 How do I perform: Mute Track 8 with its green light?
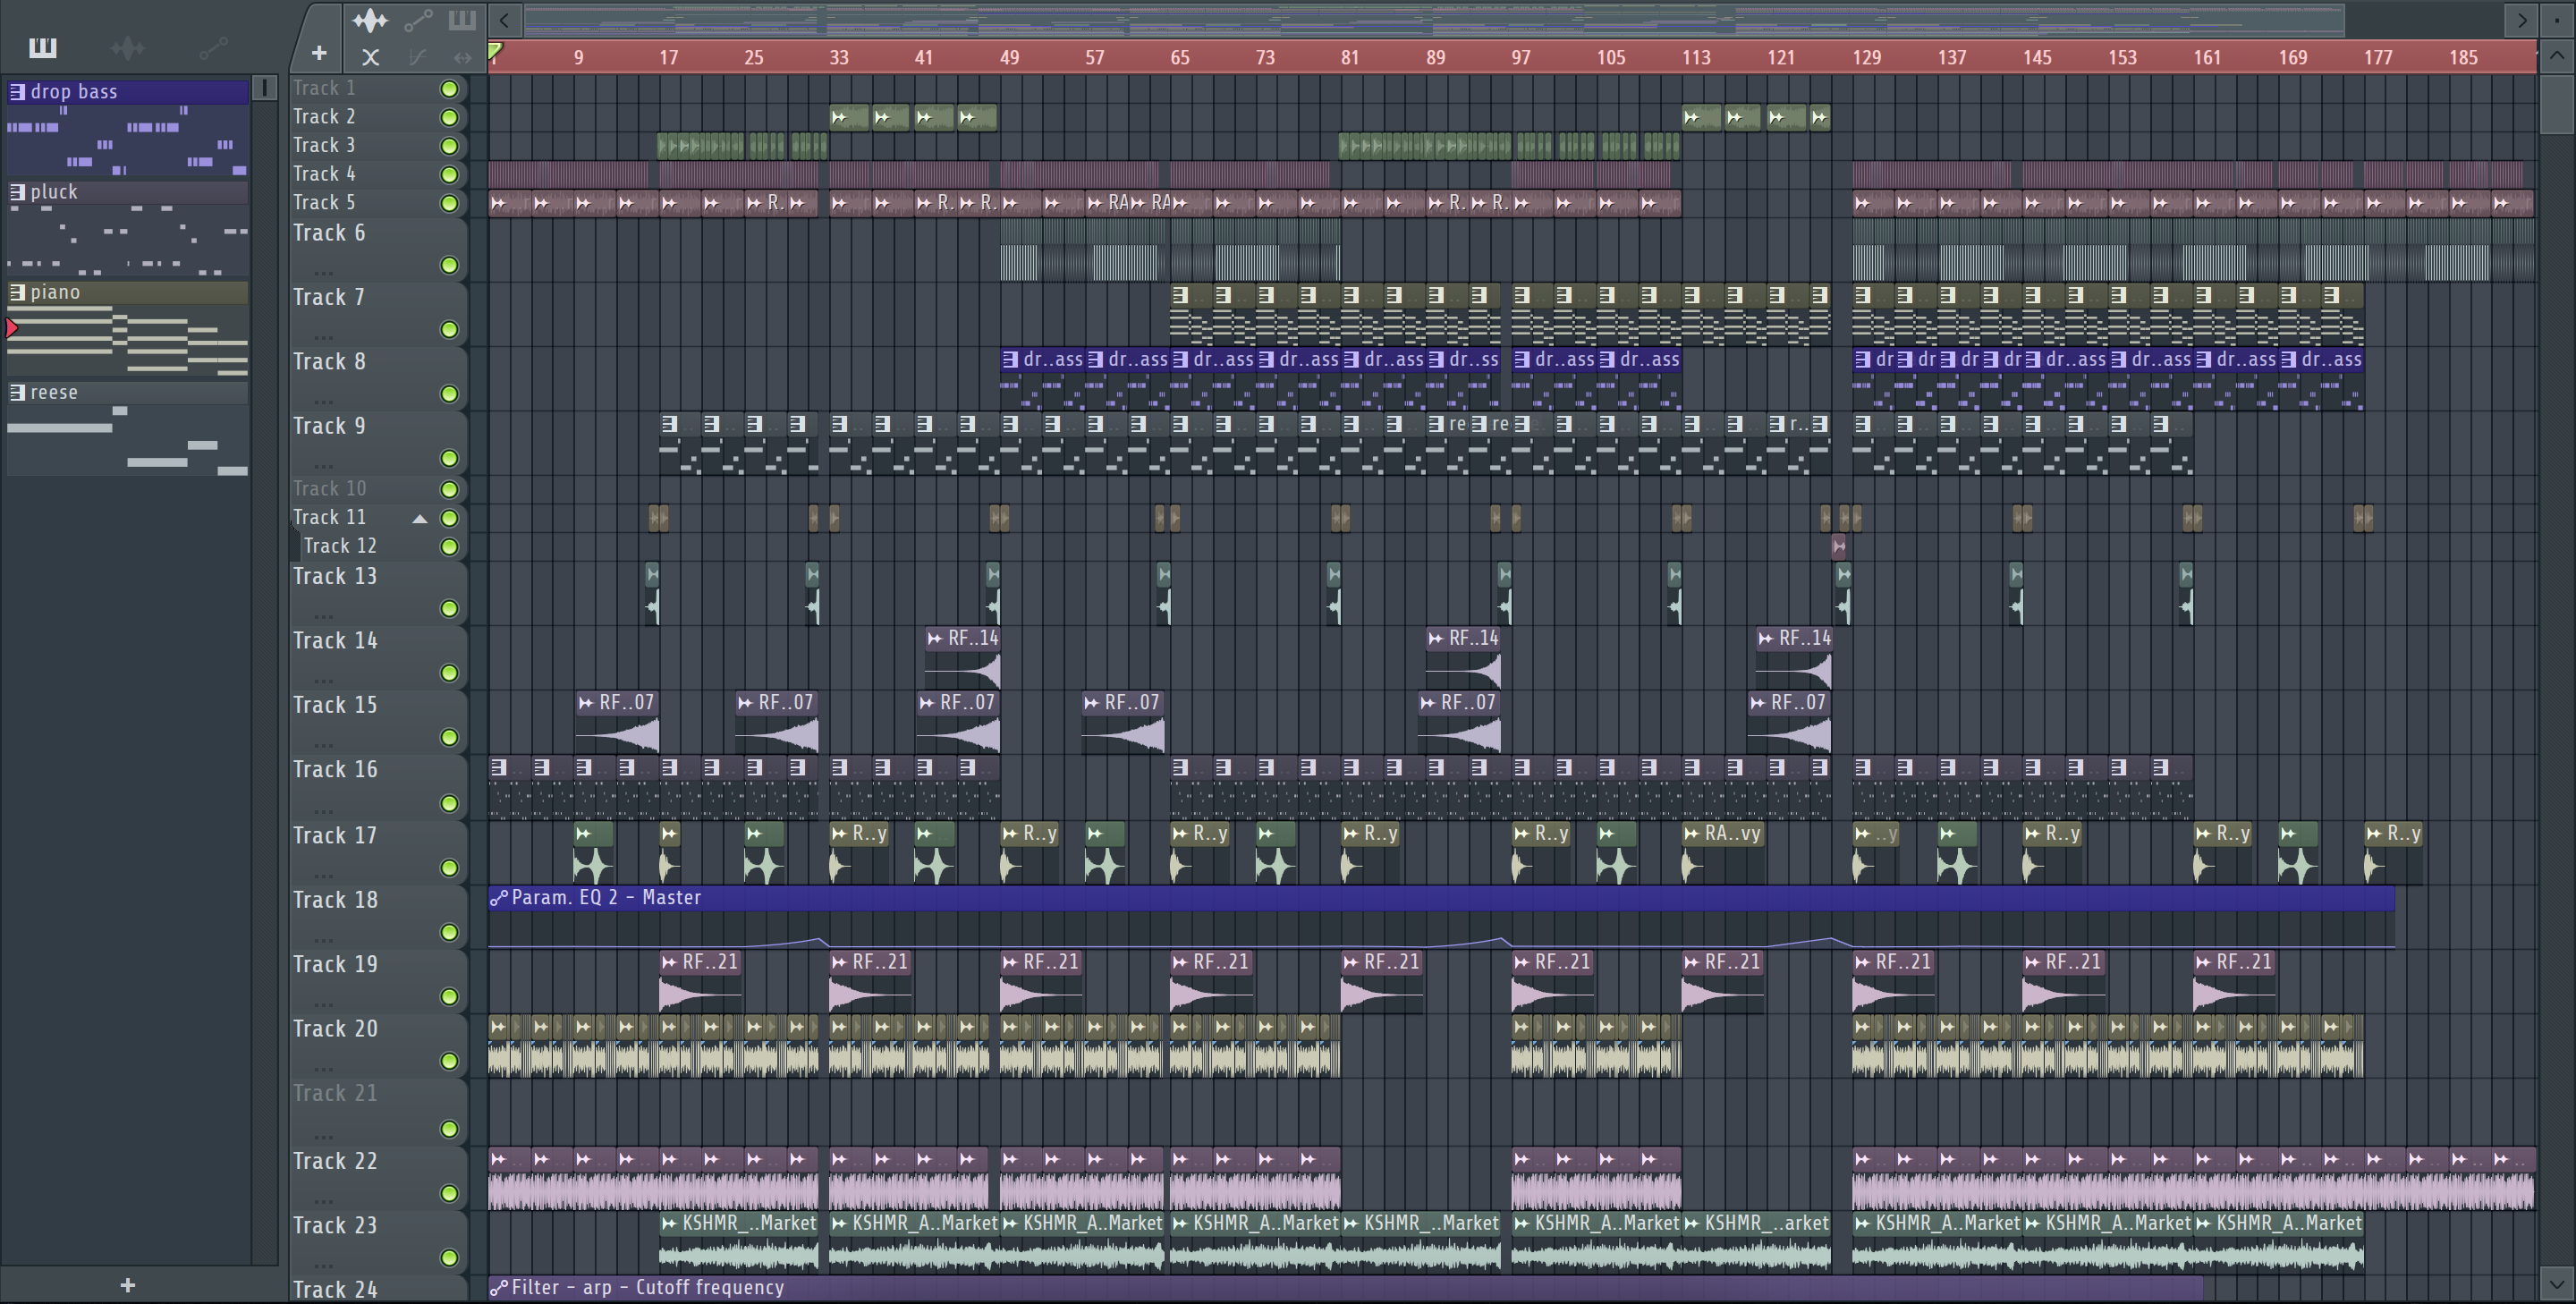450,394
